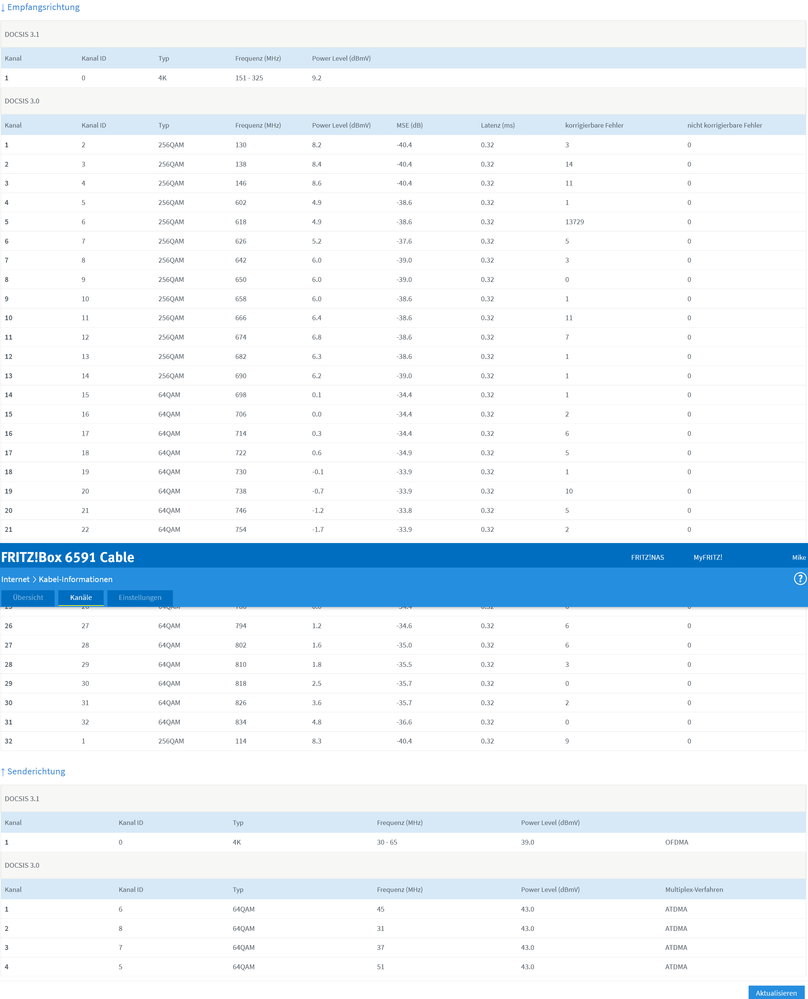Click the Internet breadcrumb link
808x999 pixels.
pyautogui.click(x=15, y=579)
